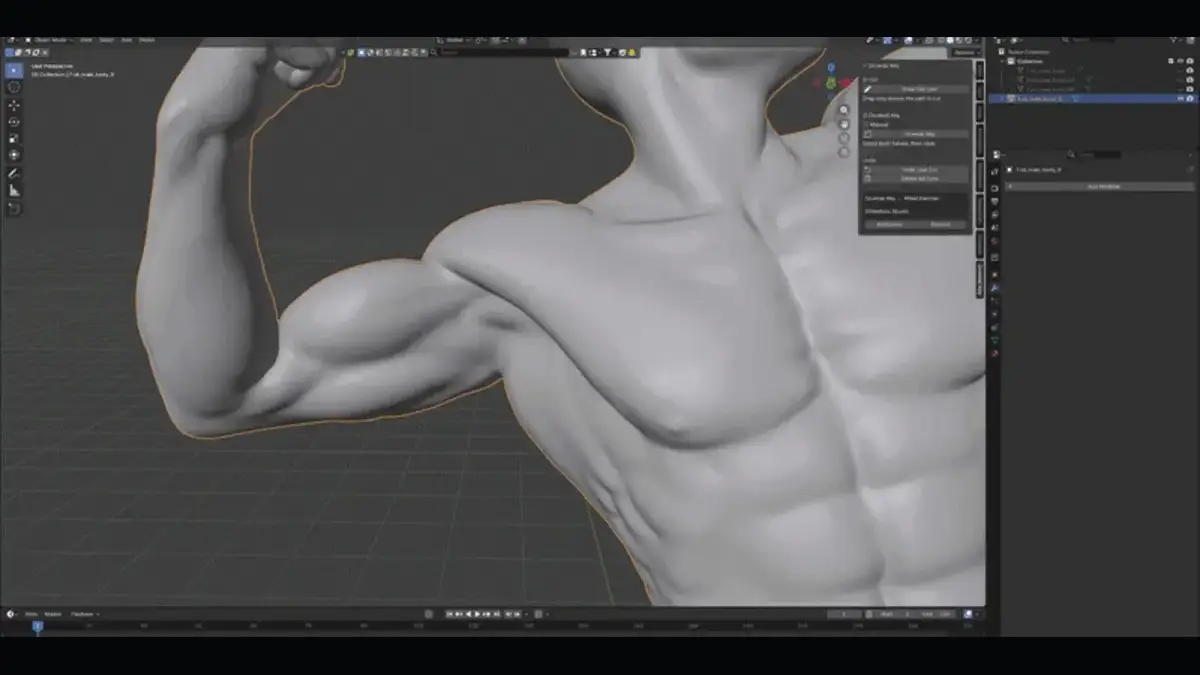Select the Transform tool in the left toolbar
This screenshot has width=1200, height=675.
pyautogui.click(x=14, y=155)
